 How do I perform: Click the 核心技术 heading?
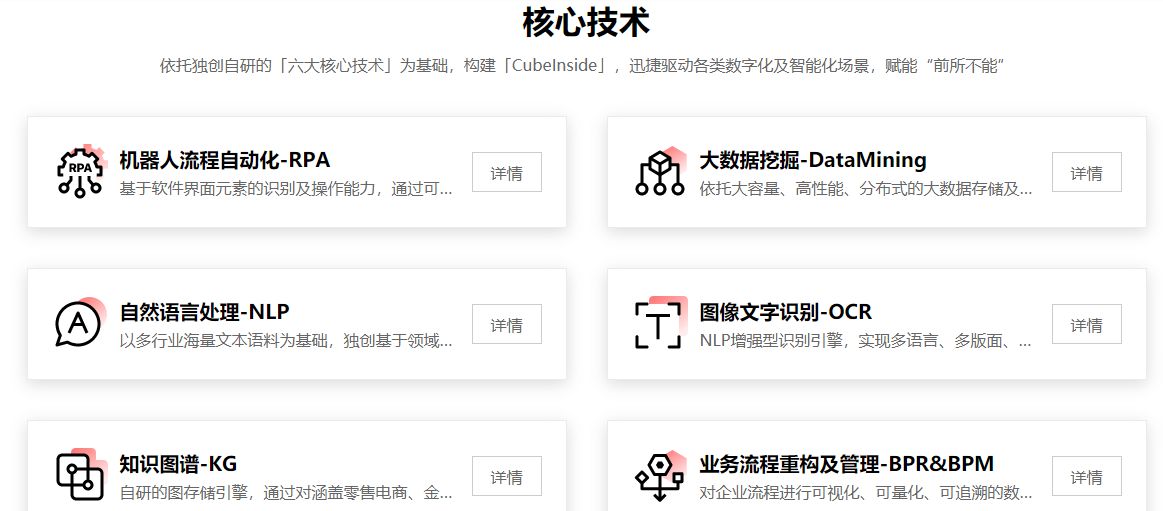(x=586, y=22)
